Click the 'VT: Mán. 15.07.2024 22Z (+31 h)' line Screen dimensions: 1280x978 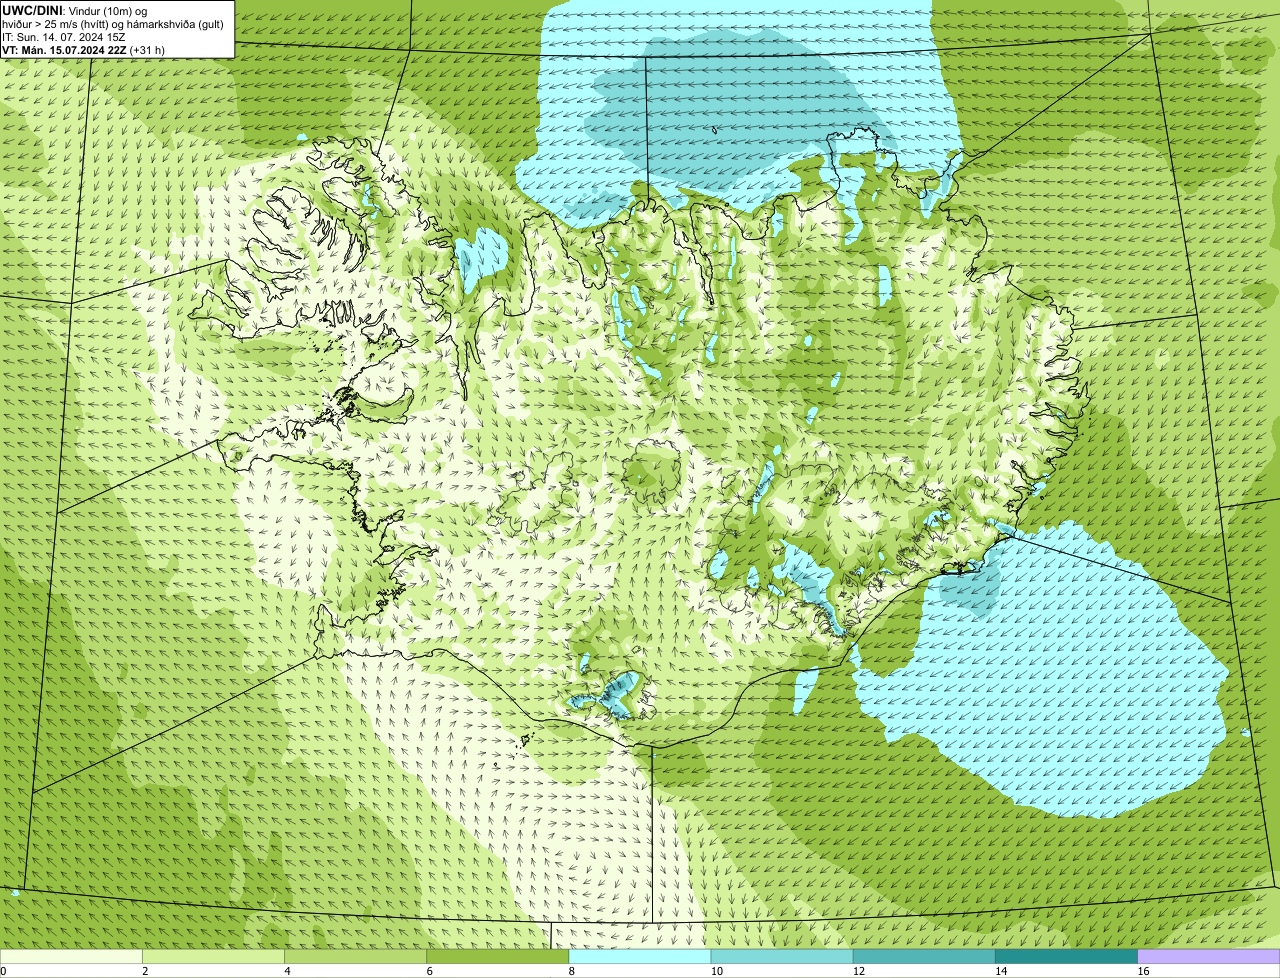tap(84, 50)
